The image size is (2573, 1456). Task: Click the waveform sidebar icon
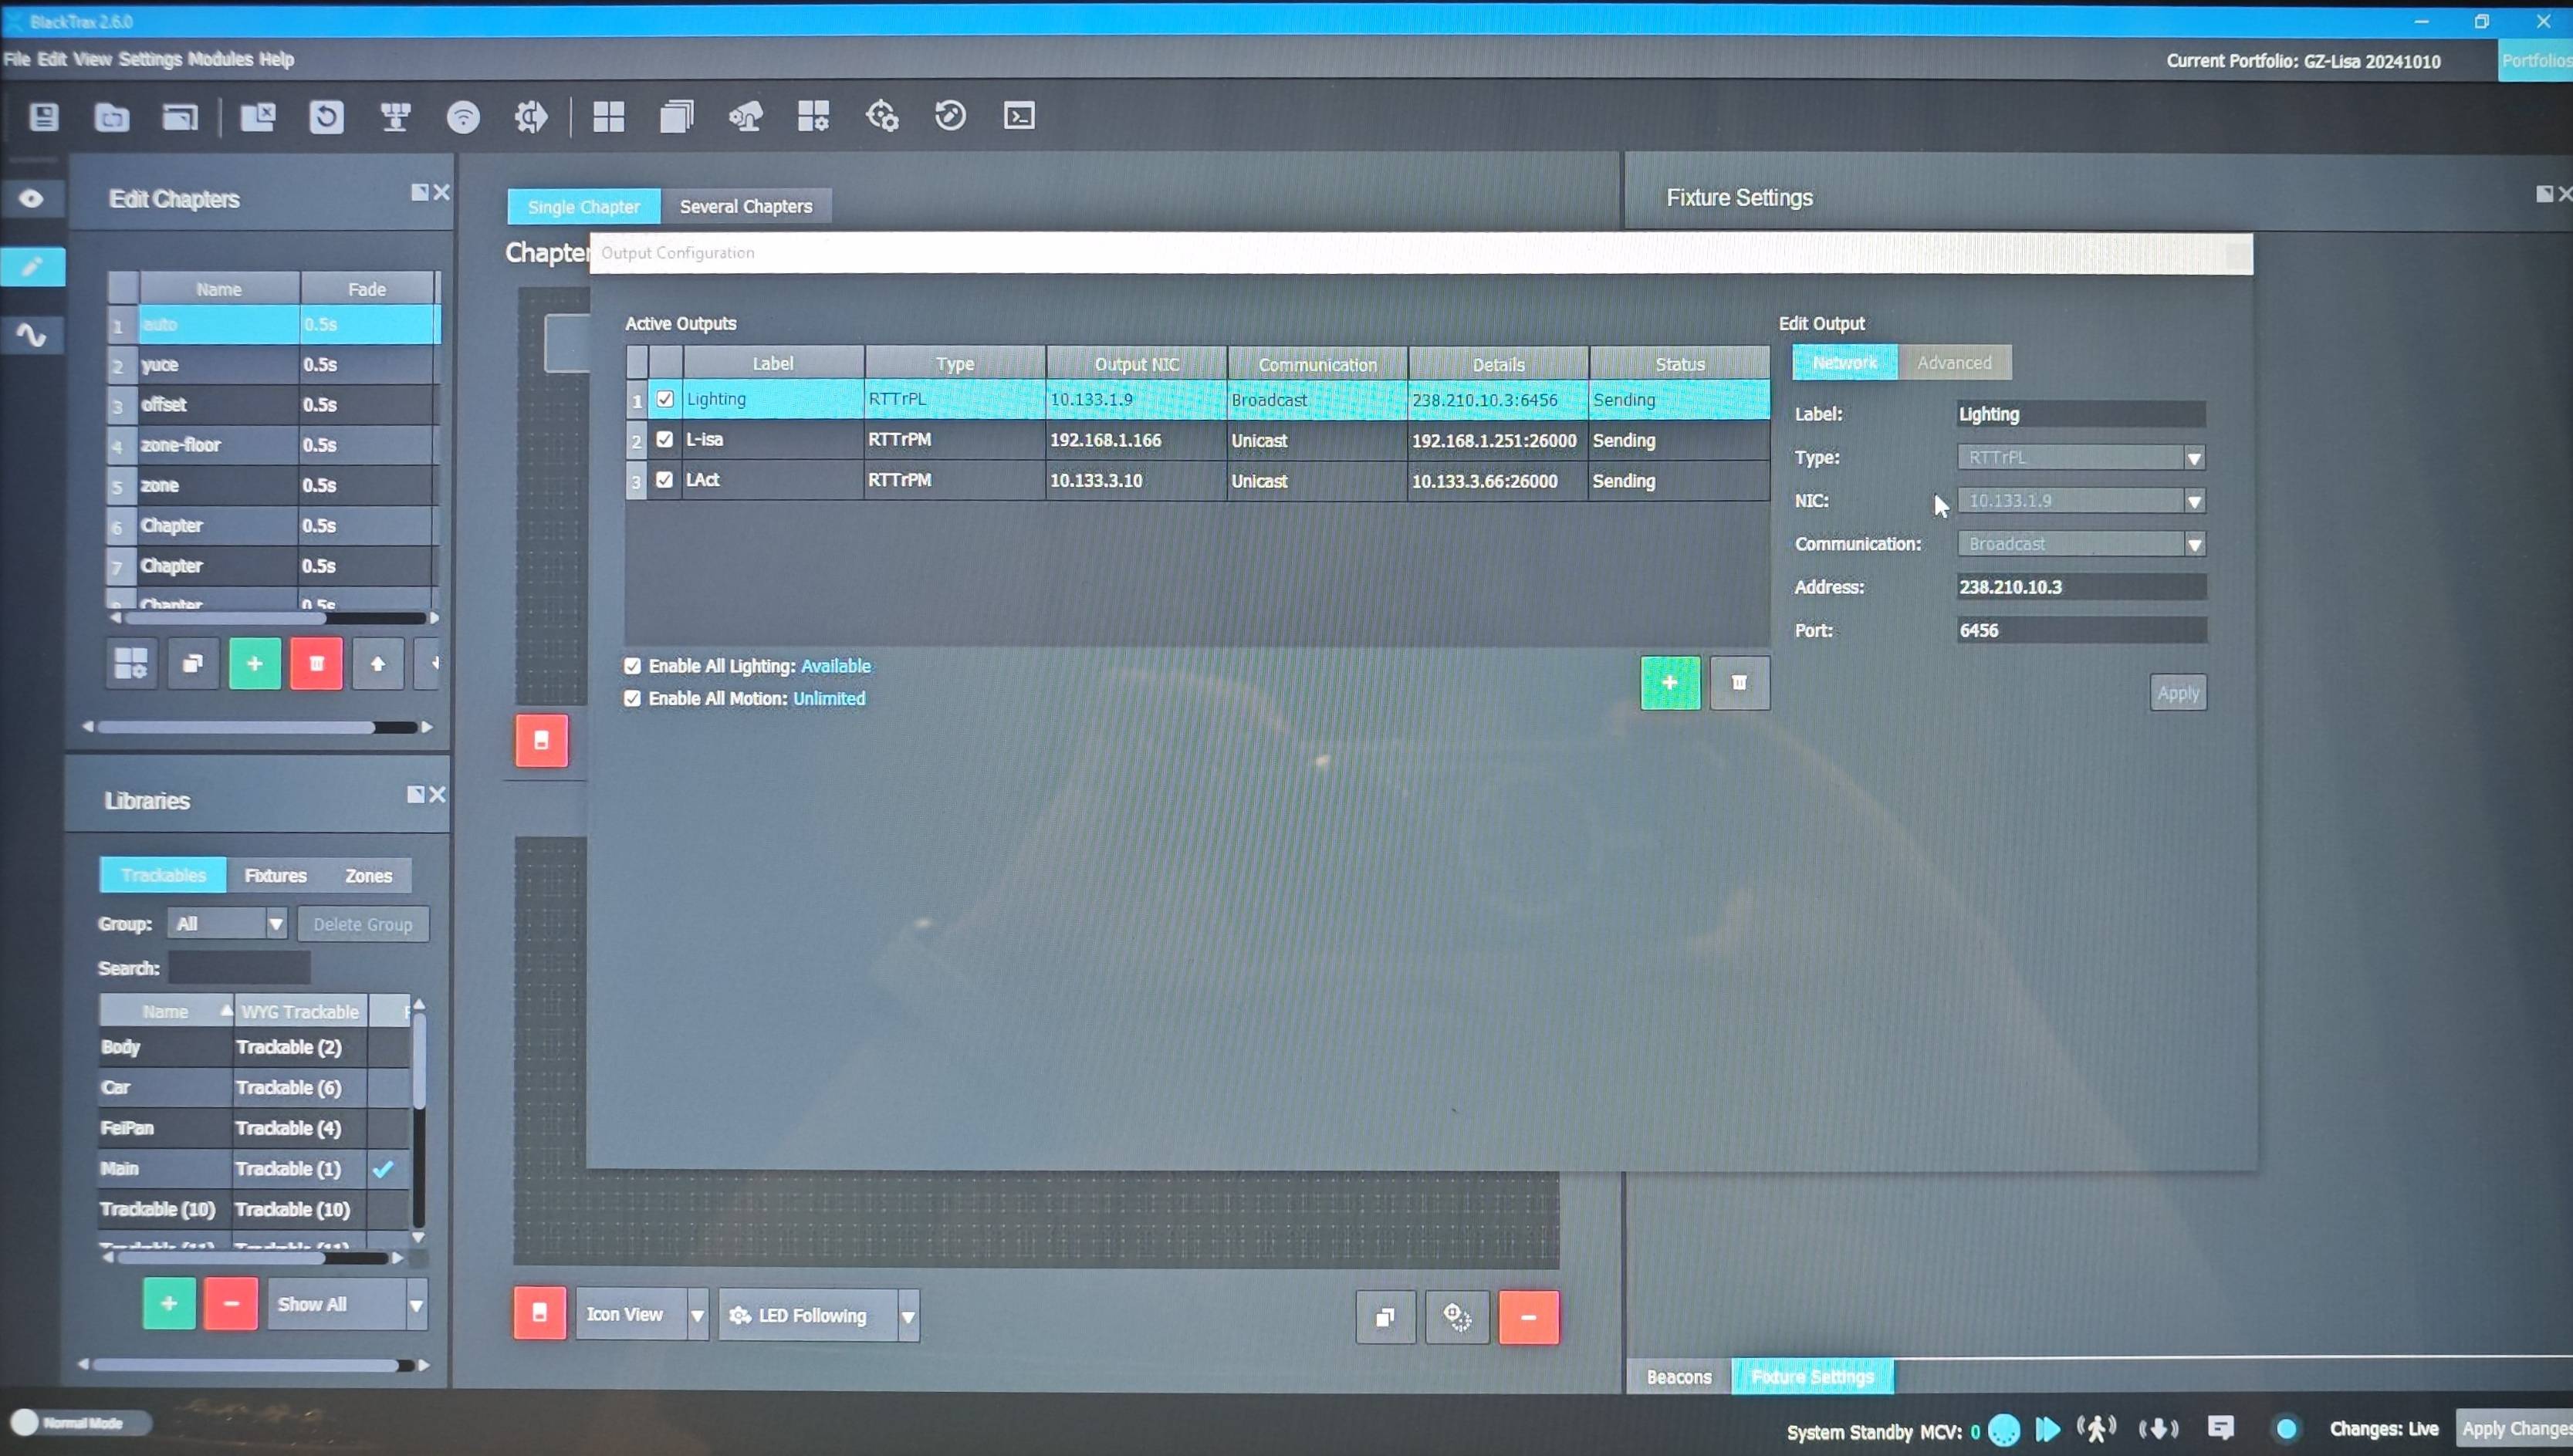pyautogui.click(x=32, y=334)
